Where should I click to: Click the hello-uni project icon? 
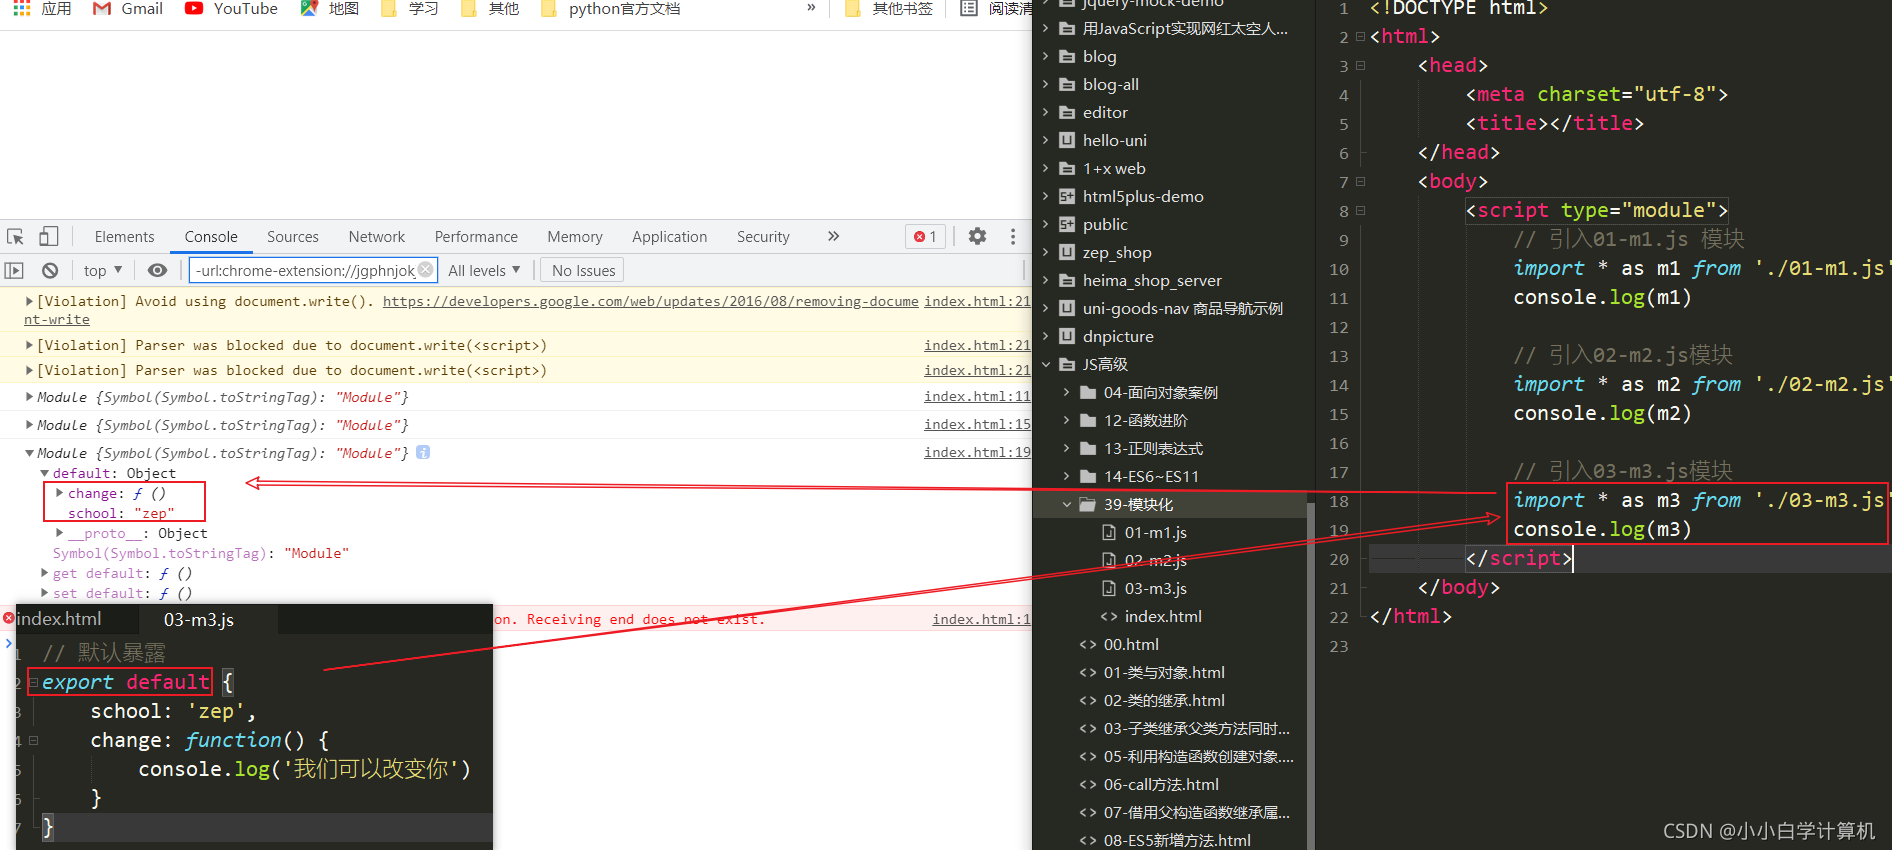[1067, 140]
